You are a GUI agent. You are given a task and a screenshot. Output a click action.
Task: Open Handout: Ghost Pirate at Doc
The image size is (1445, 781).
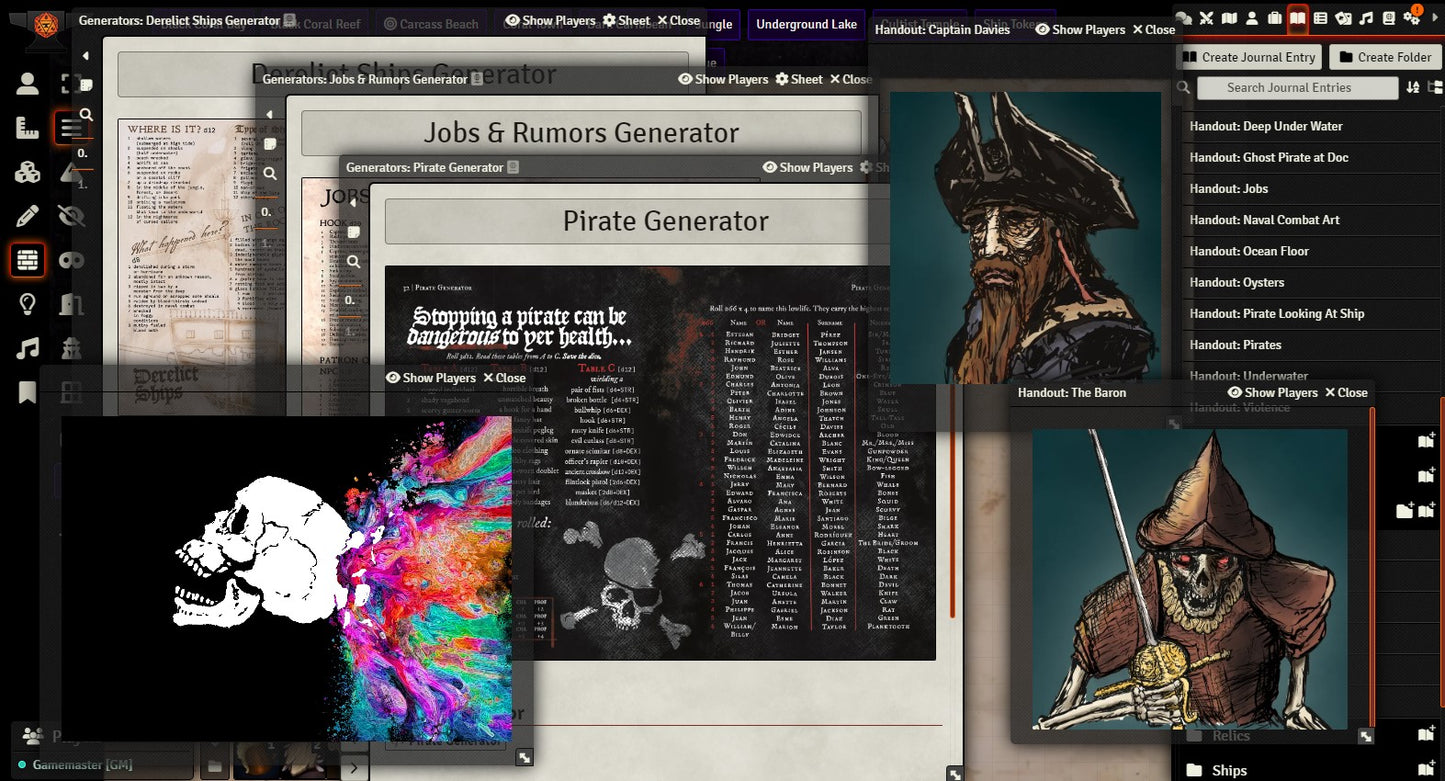click(1268, 157)
